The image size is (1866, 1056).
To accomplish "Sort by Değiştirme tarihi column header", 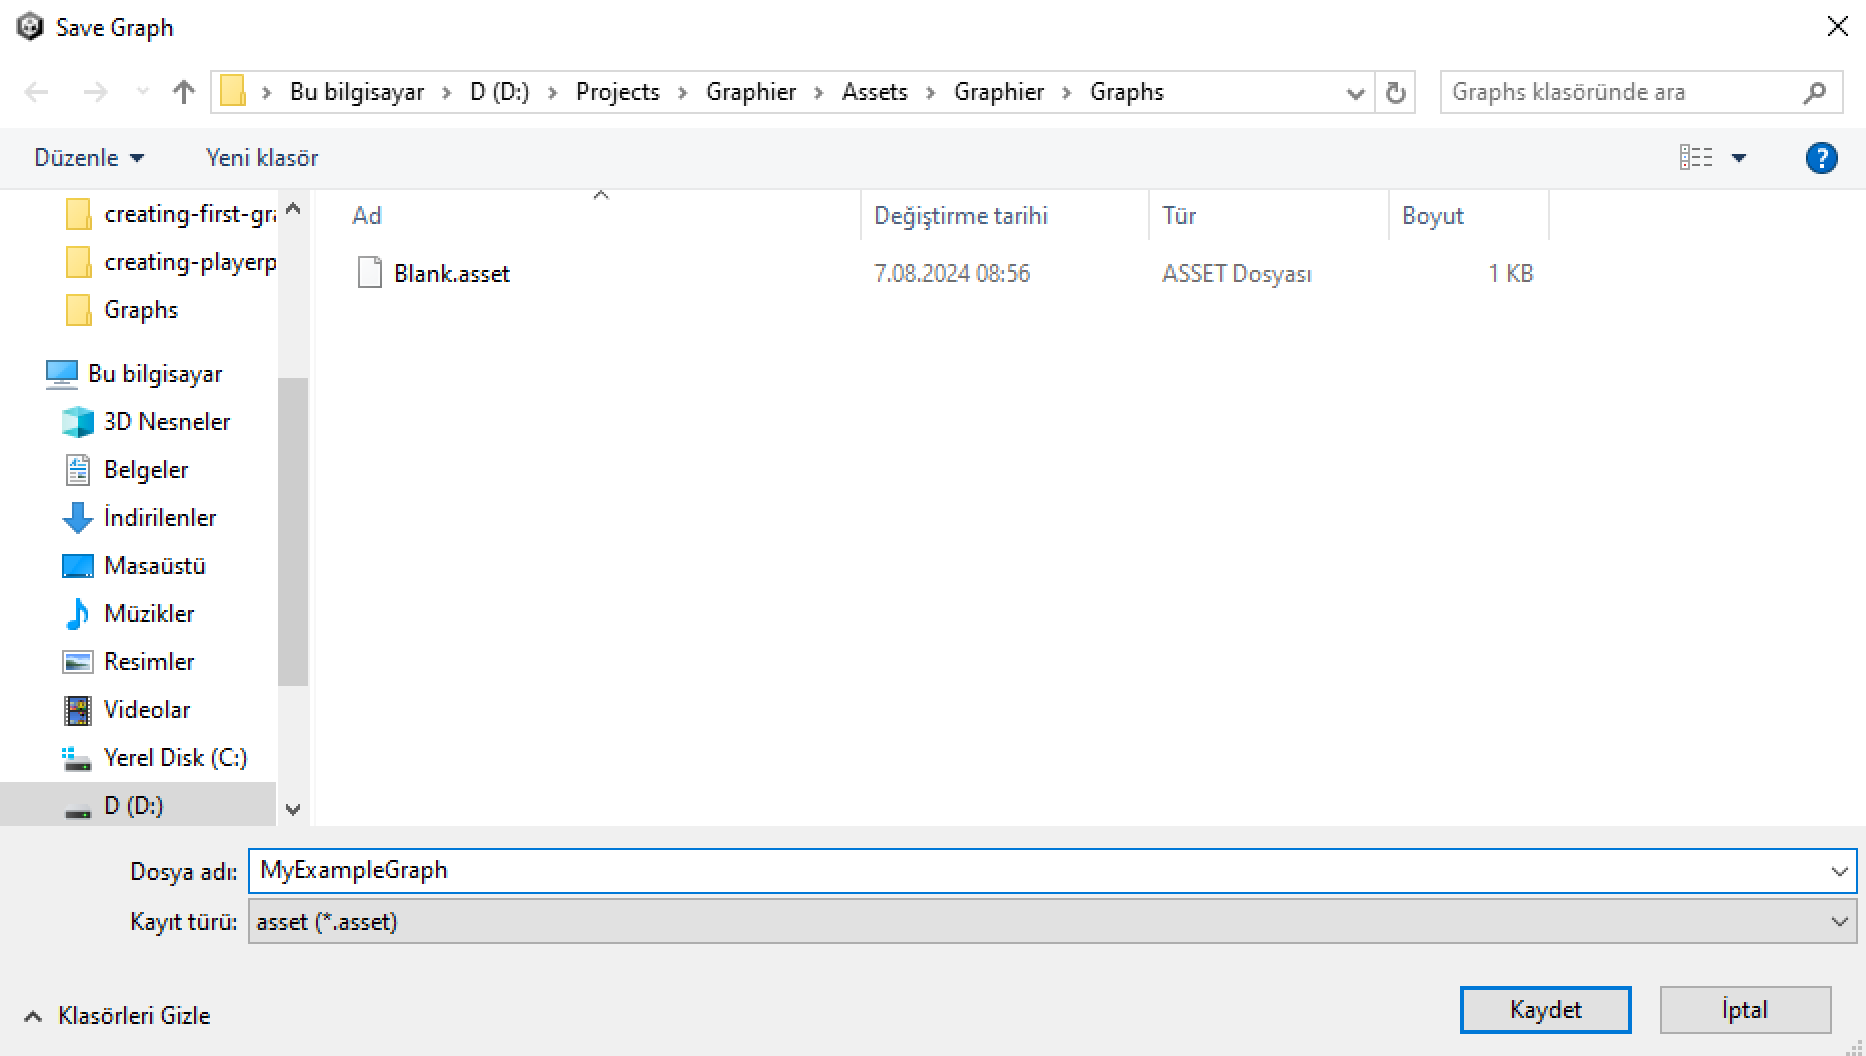I will pyautogui.click(x=960, y=216).
